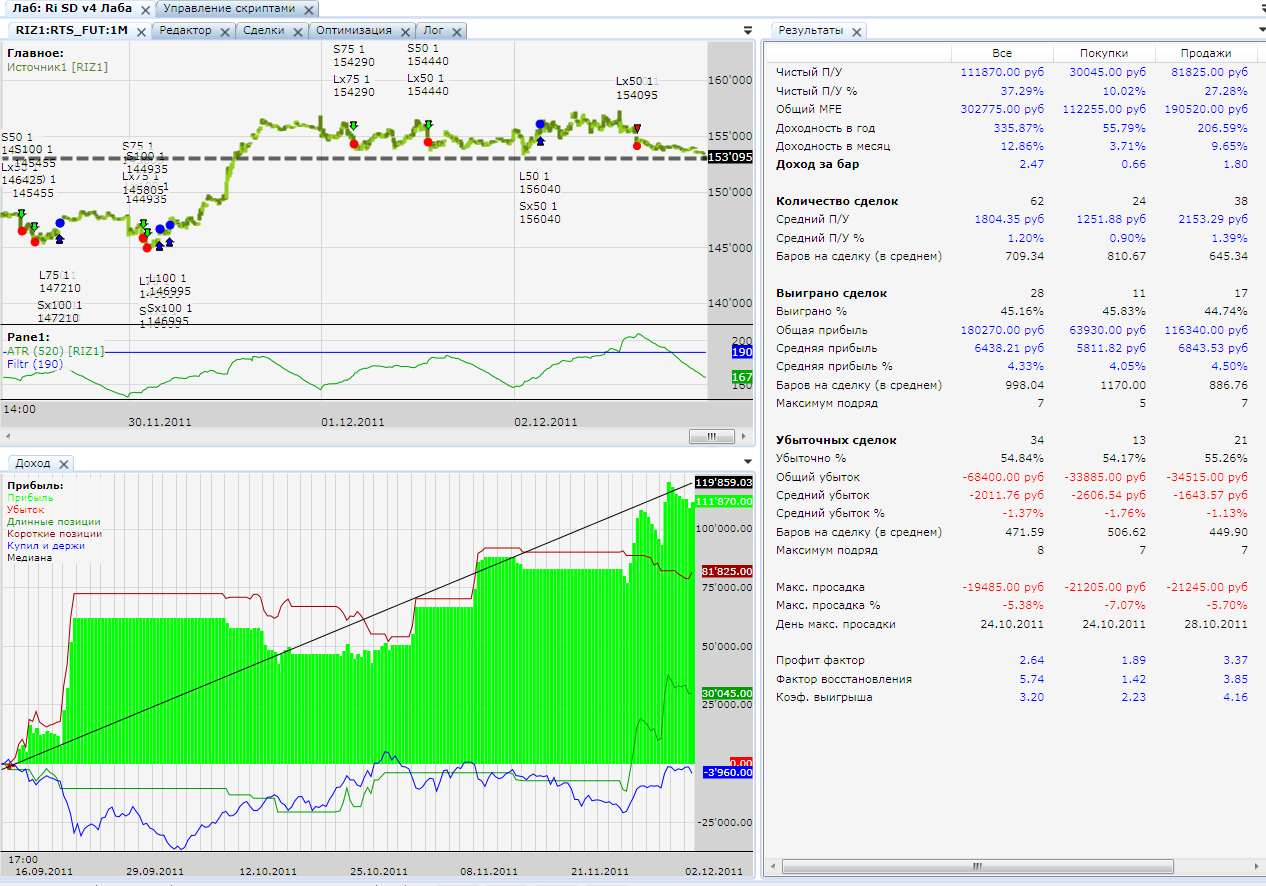Close the Редактор tab
Screen dimensions: 1266x886
(x=225, y=31)
